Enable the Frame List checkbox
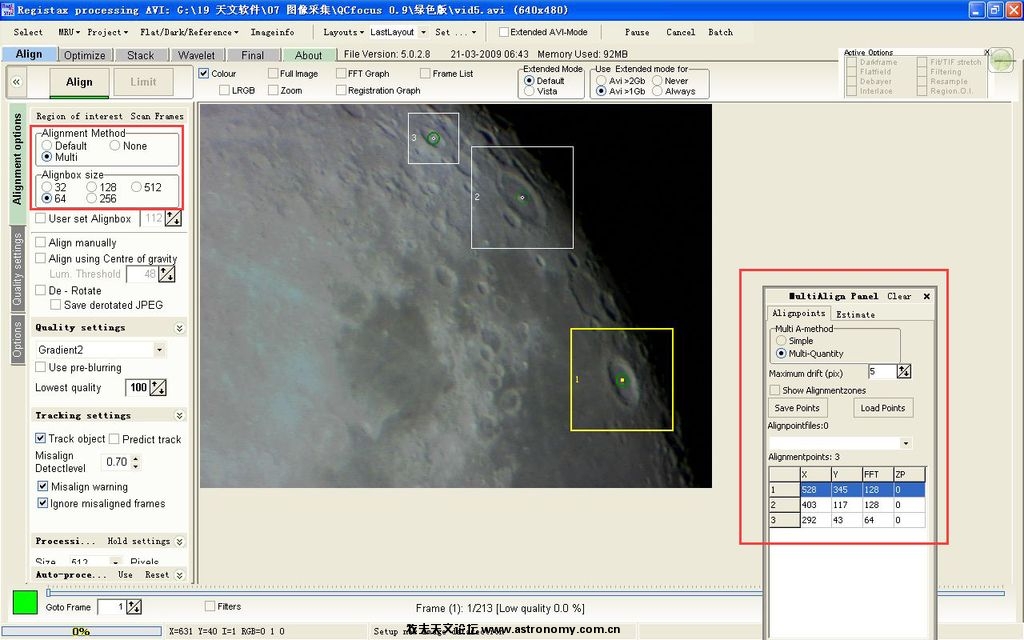The image size is (1024, 640). point(425,73)
